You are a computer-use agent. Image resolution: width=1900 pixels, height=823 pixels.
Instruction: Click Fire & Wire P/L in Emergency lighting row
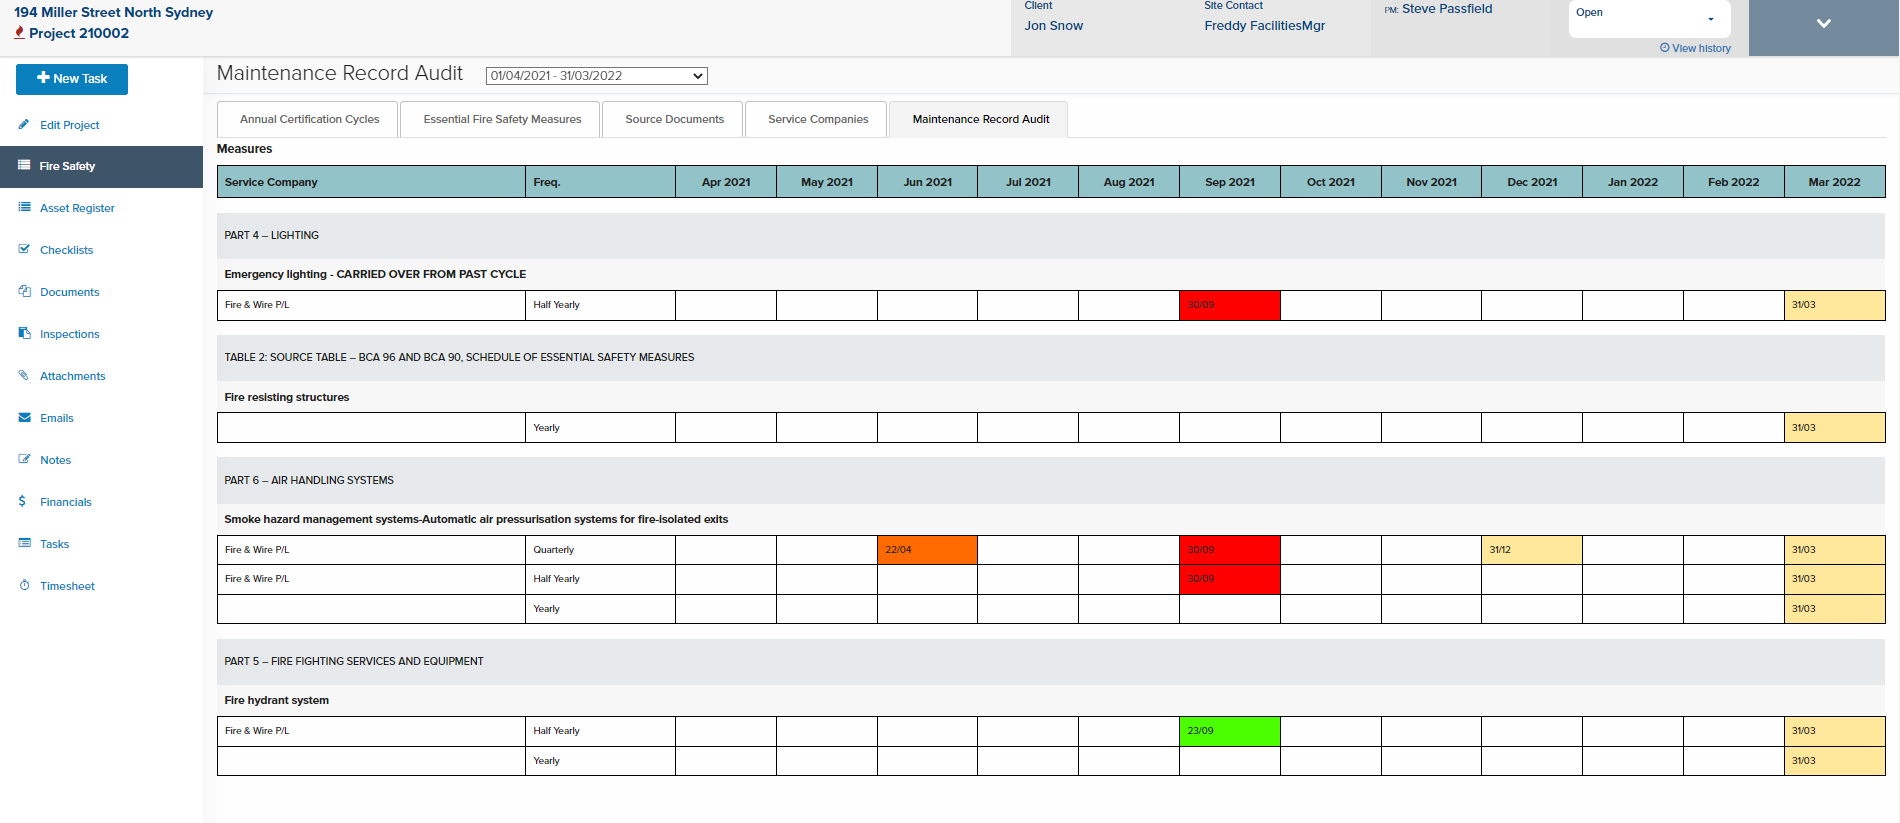tap(257, 305)
